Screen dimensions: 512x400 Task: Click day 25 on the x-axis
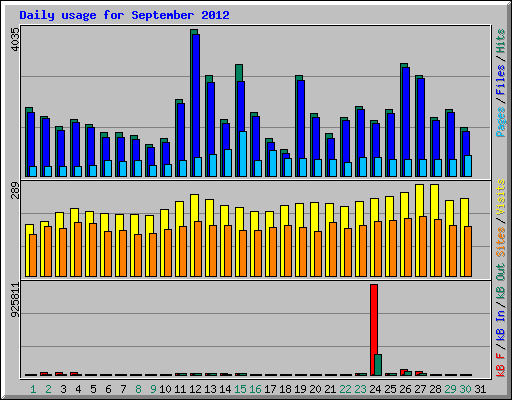point(390,389)
